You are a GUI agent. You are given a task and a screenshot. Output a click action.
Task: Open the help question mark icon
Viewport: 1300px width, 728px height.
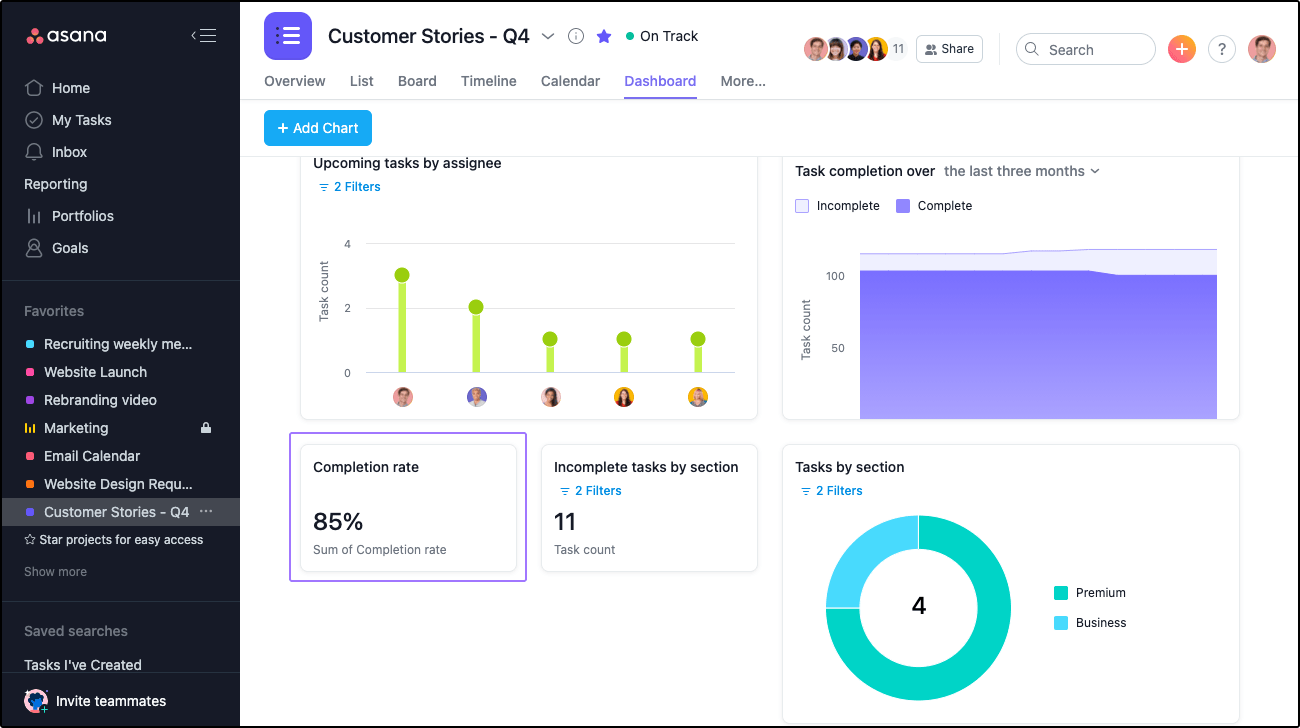click(x=1221, y=49)
